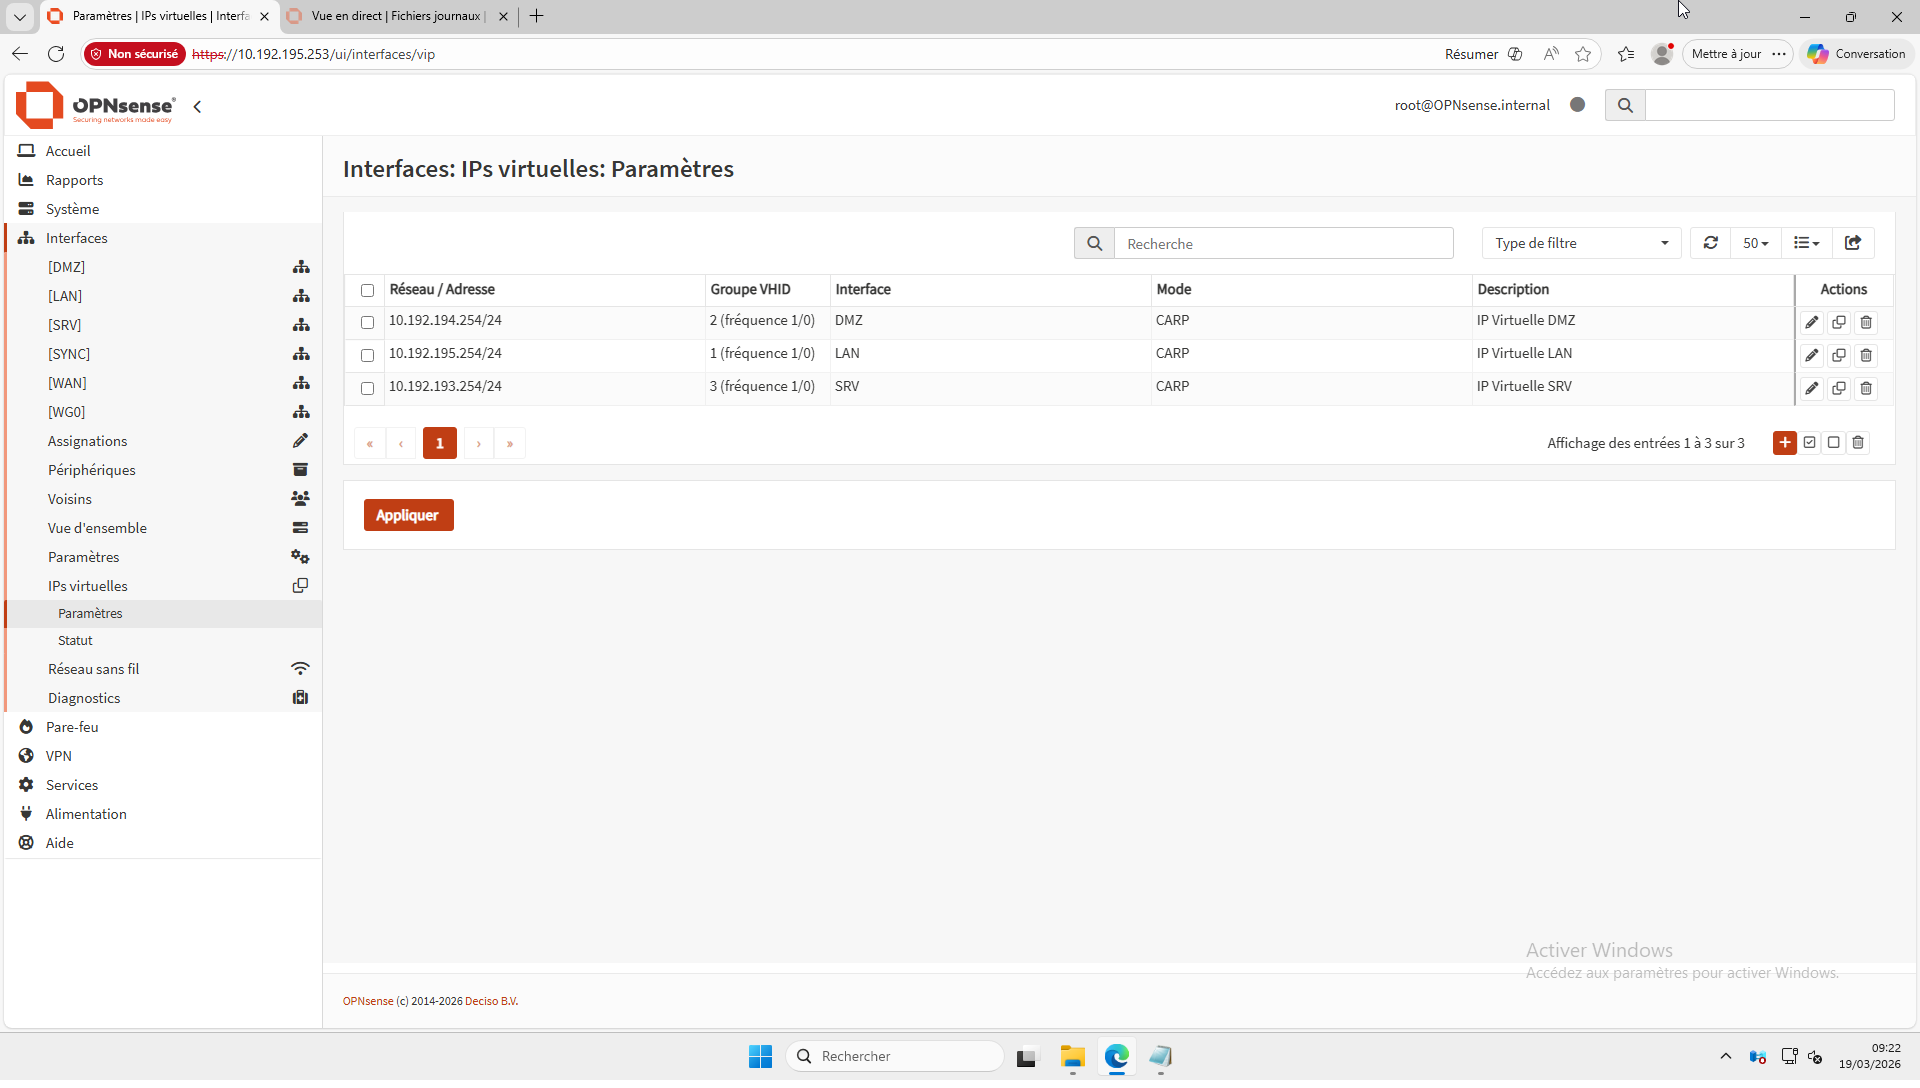This screenshot has width=1920, height=1088.
Task: Delete the selected entries from the table
Action: point(1858,442)
